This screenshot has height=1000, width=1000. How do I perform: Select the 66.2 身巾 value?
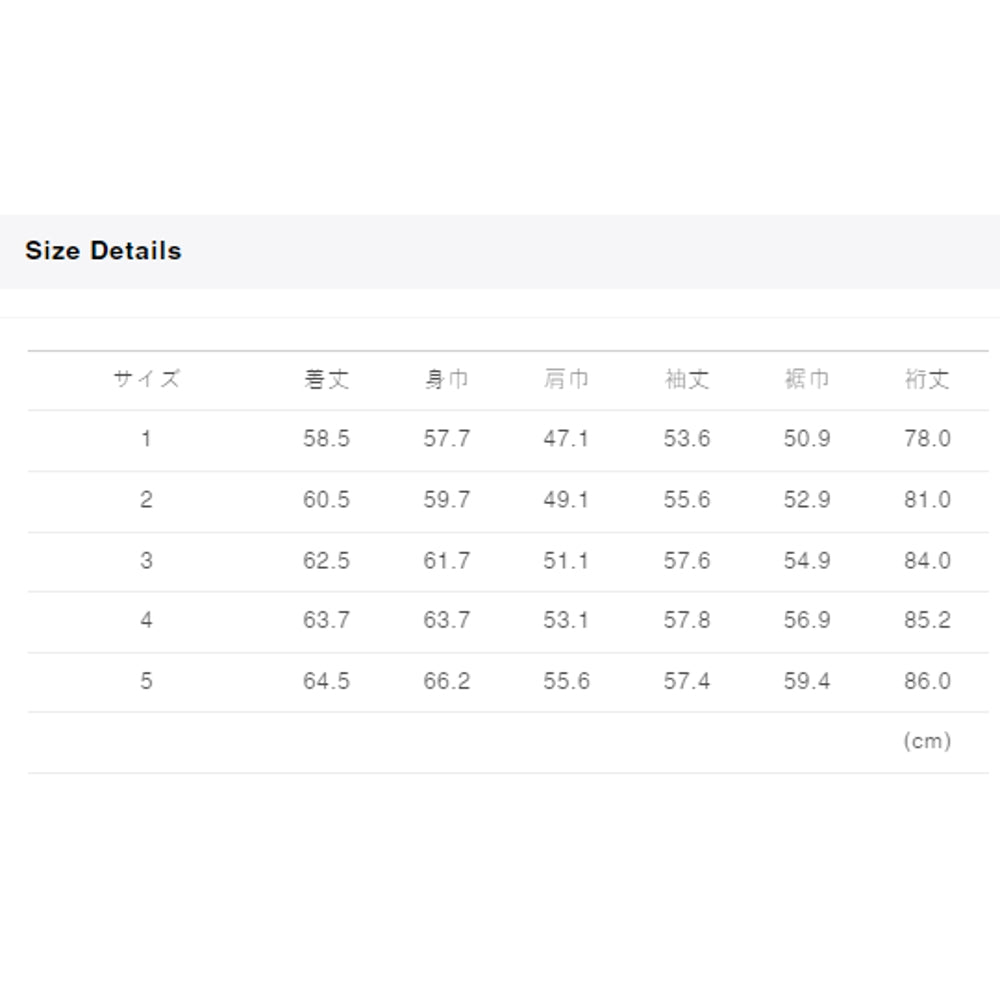(446, 682)
